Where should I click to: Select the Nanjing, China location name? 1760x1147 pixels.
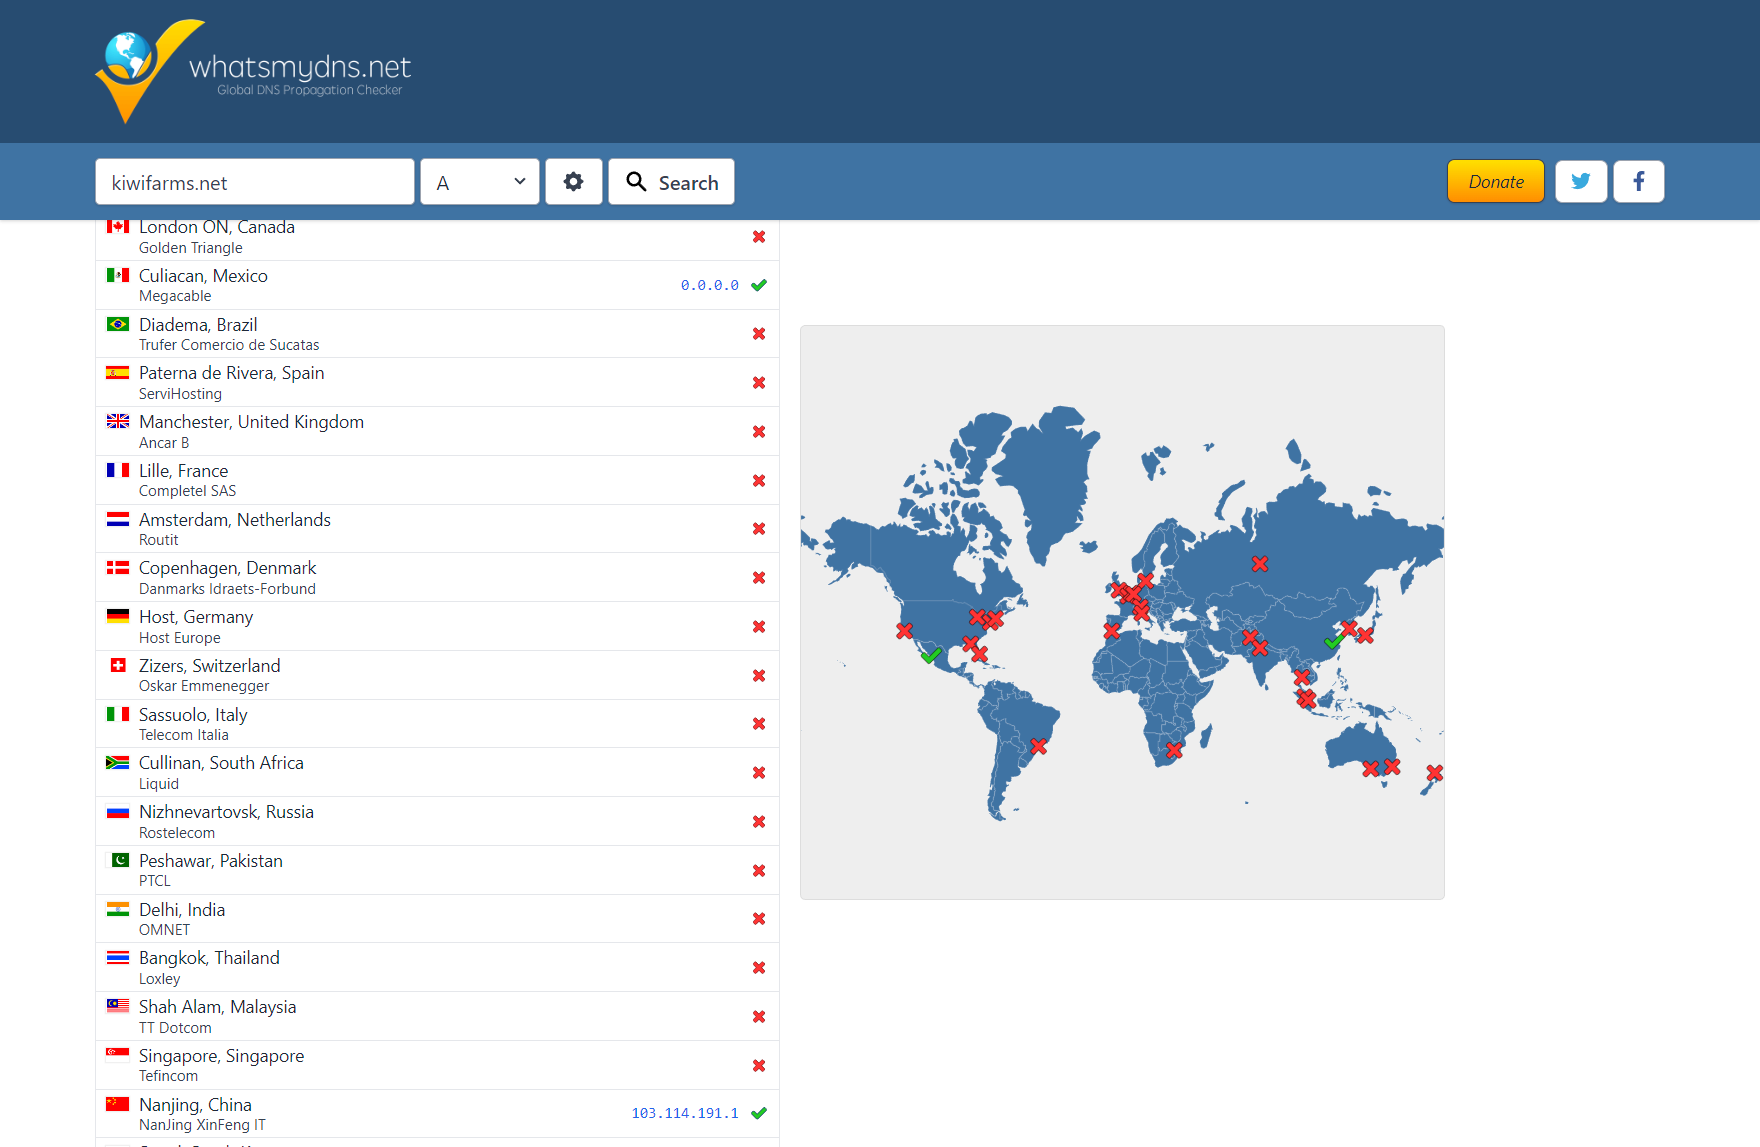point(195,1105)
